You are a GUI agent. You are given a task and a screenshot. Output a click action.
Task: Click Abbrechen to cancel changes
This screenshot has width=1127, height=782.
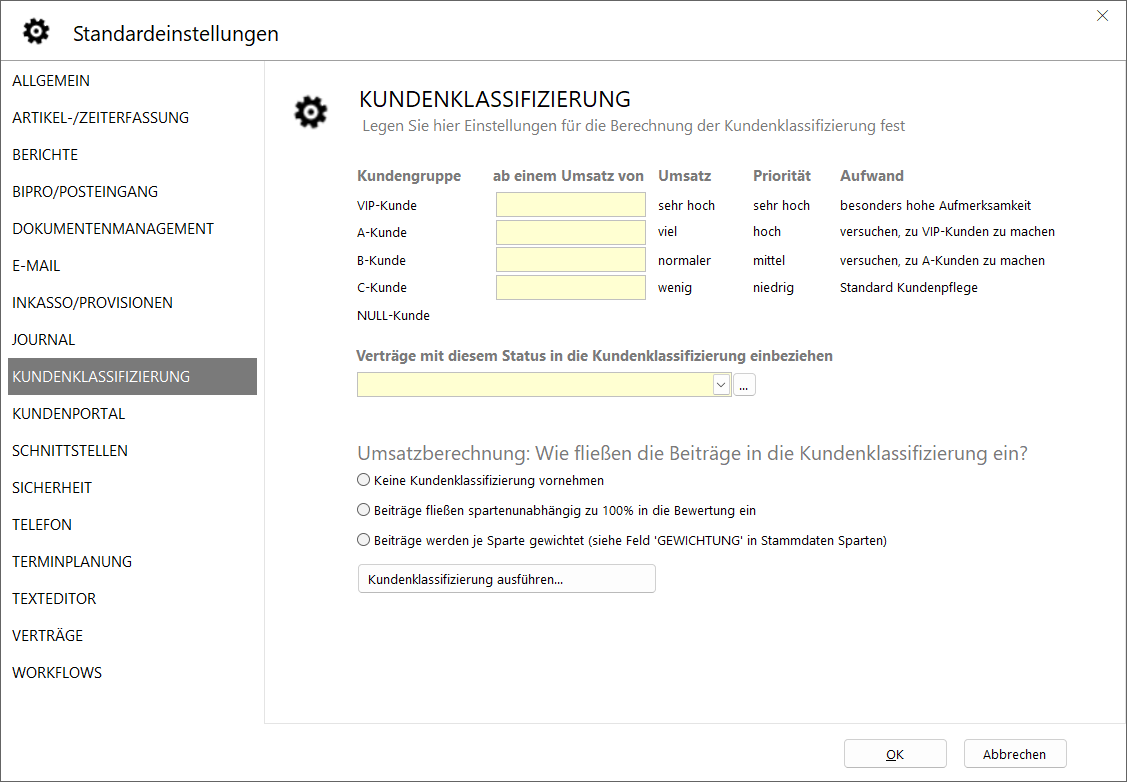[x=1014, y=754]
